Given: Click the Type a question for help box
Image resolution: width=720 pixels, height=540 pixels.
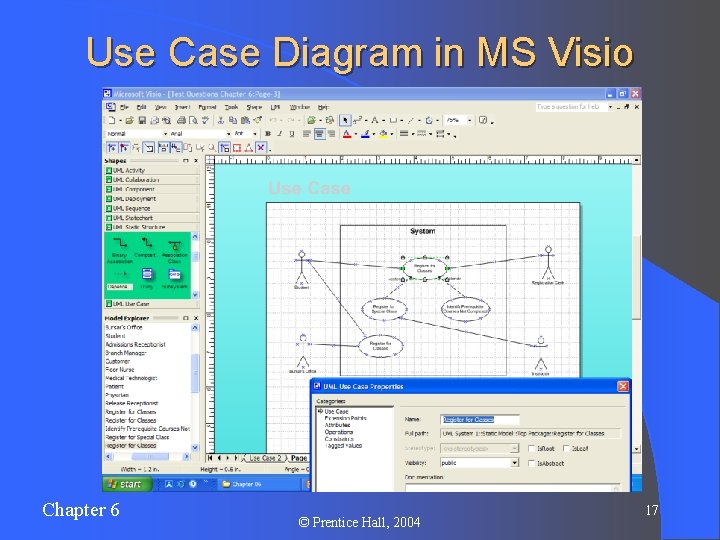Looking at the screenshot, I should [571, 107].
